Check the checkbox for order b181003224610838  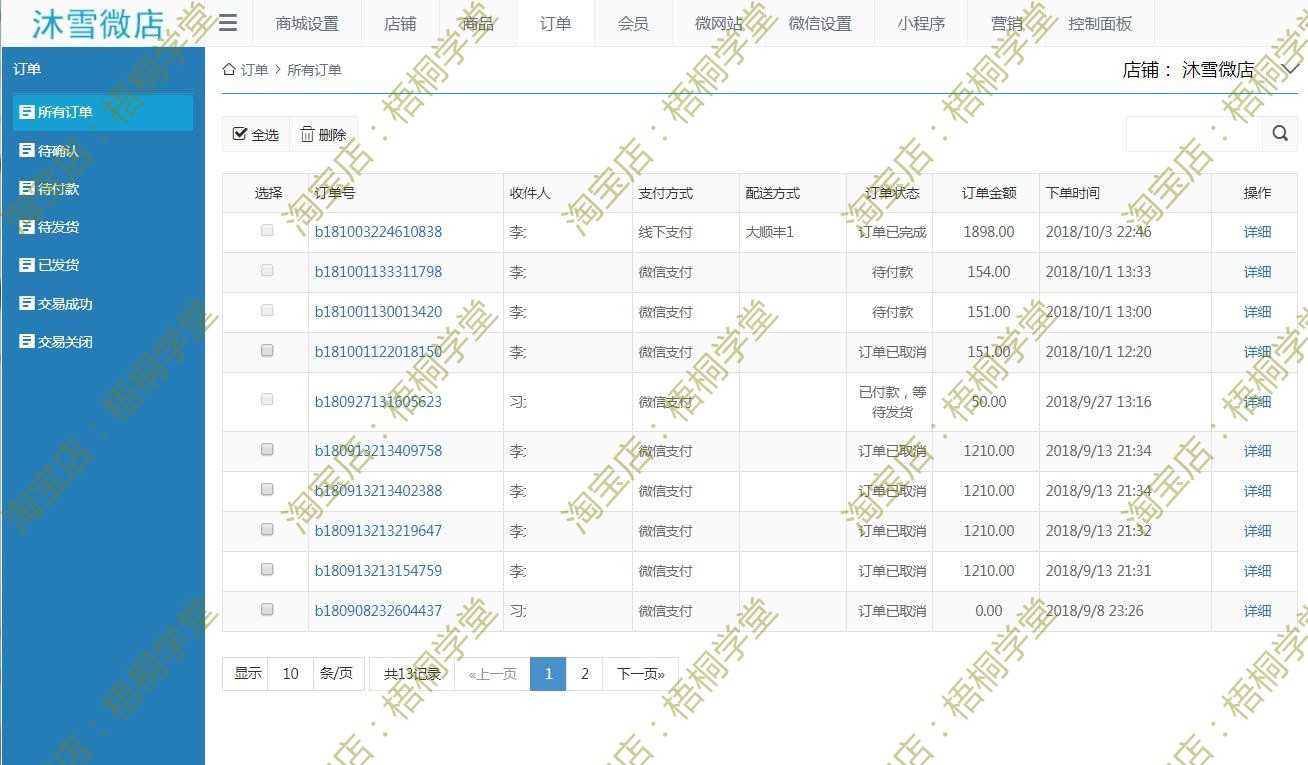click(266, 231)
